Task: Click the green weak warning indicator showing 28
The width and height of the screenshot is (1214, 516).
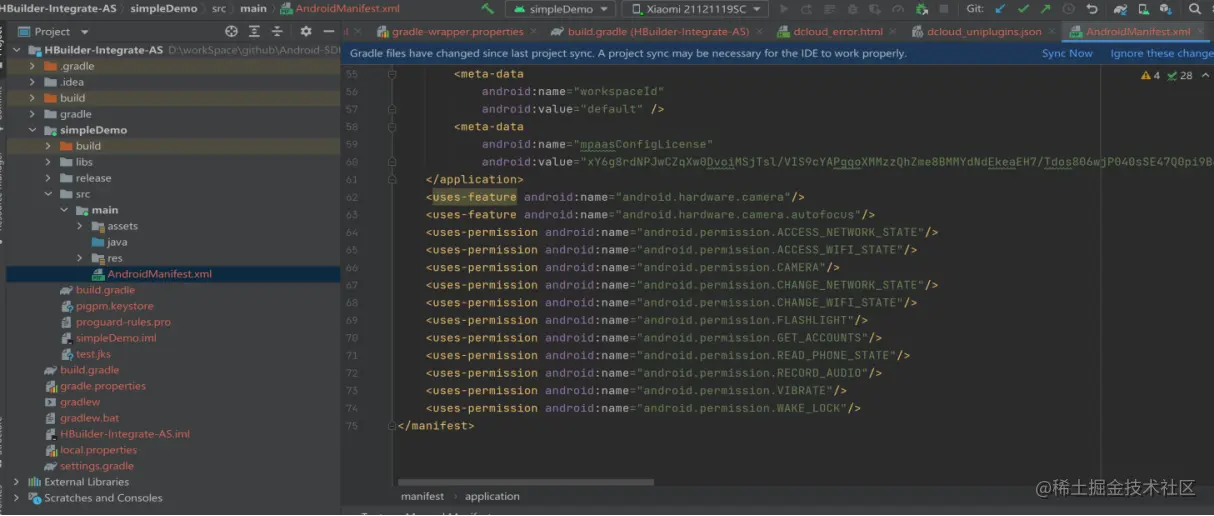Action: coord(1181,75)
